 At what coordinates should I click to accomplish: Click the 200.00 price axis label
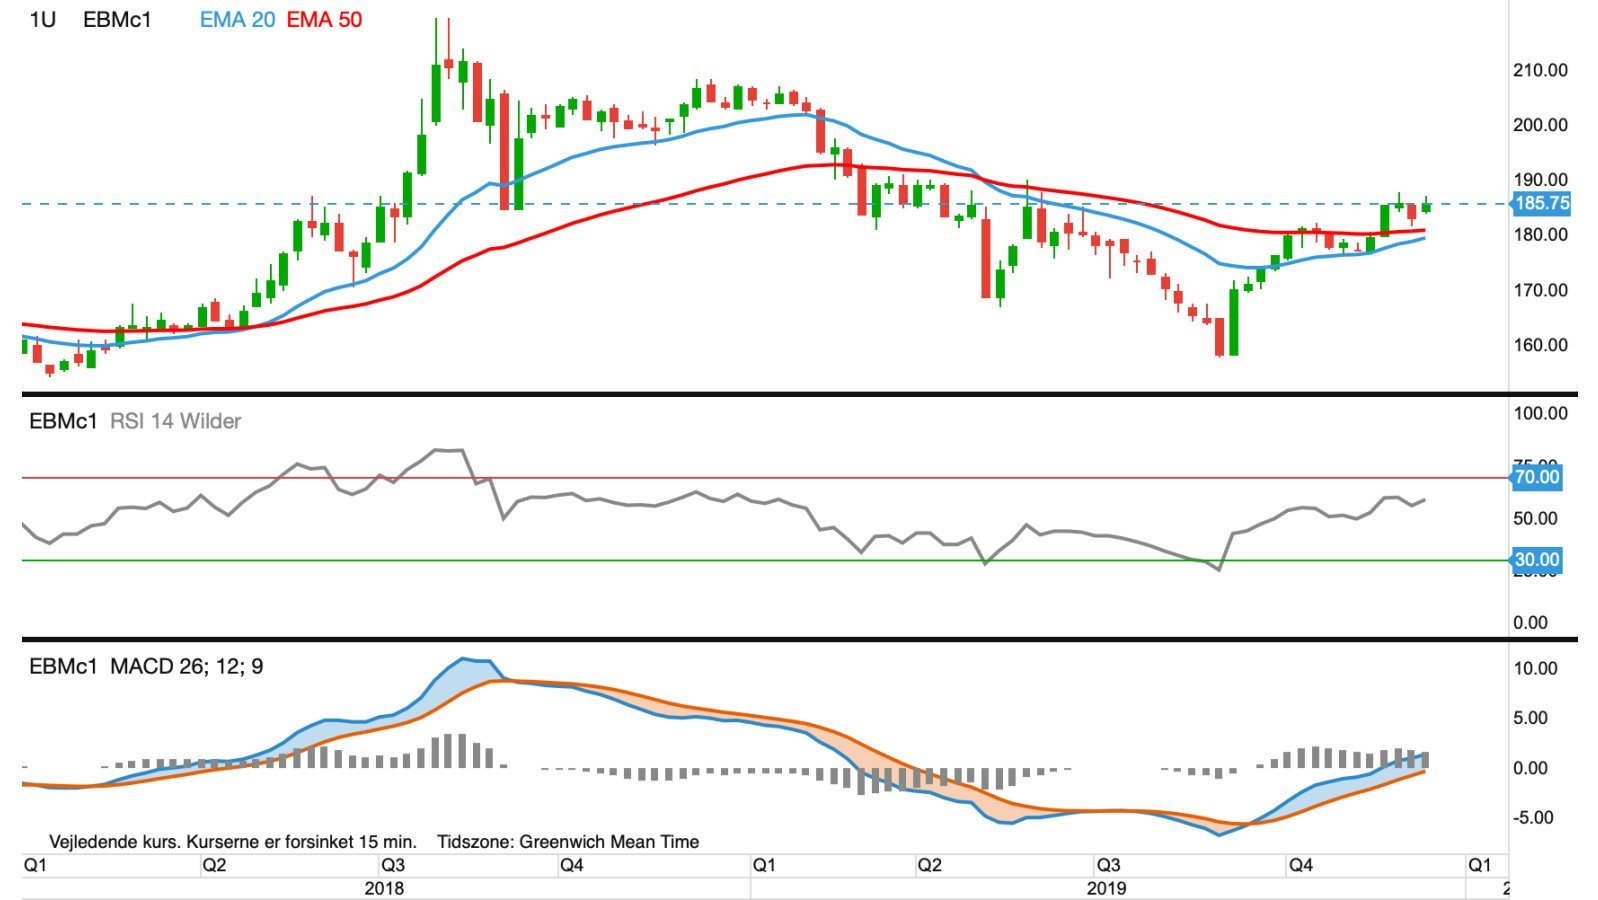pos(1540,125)
